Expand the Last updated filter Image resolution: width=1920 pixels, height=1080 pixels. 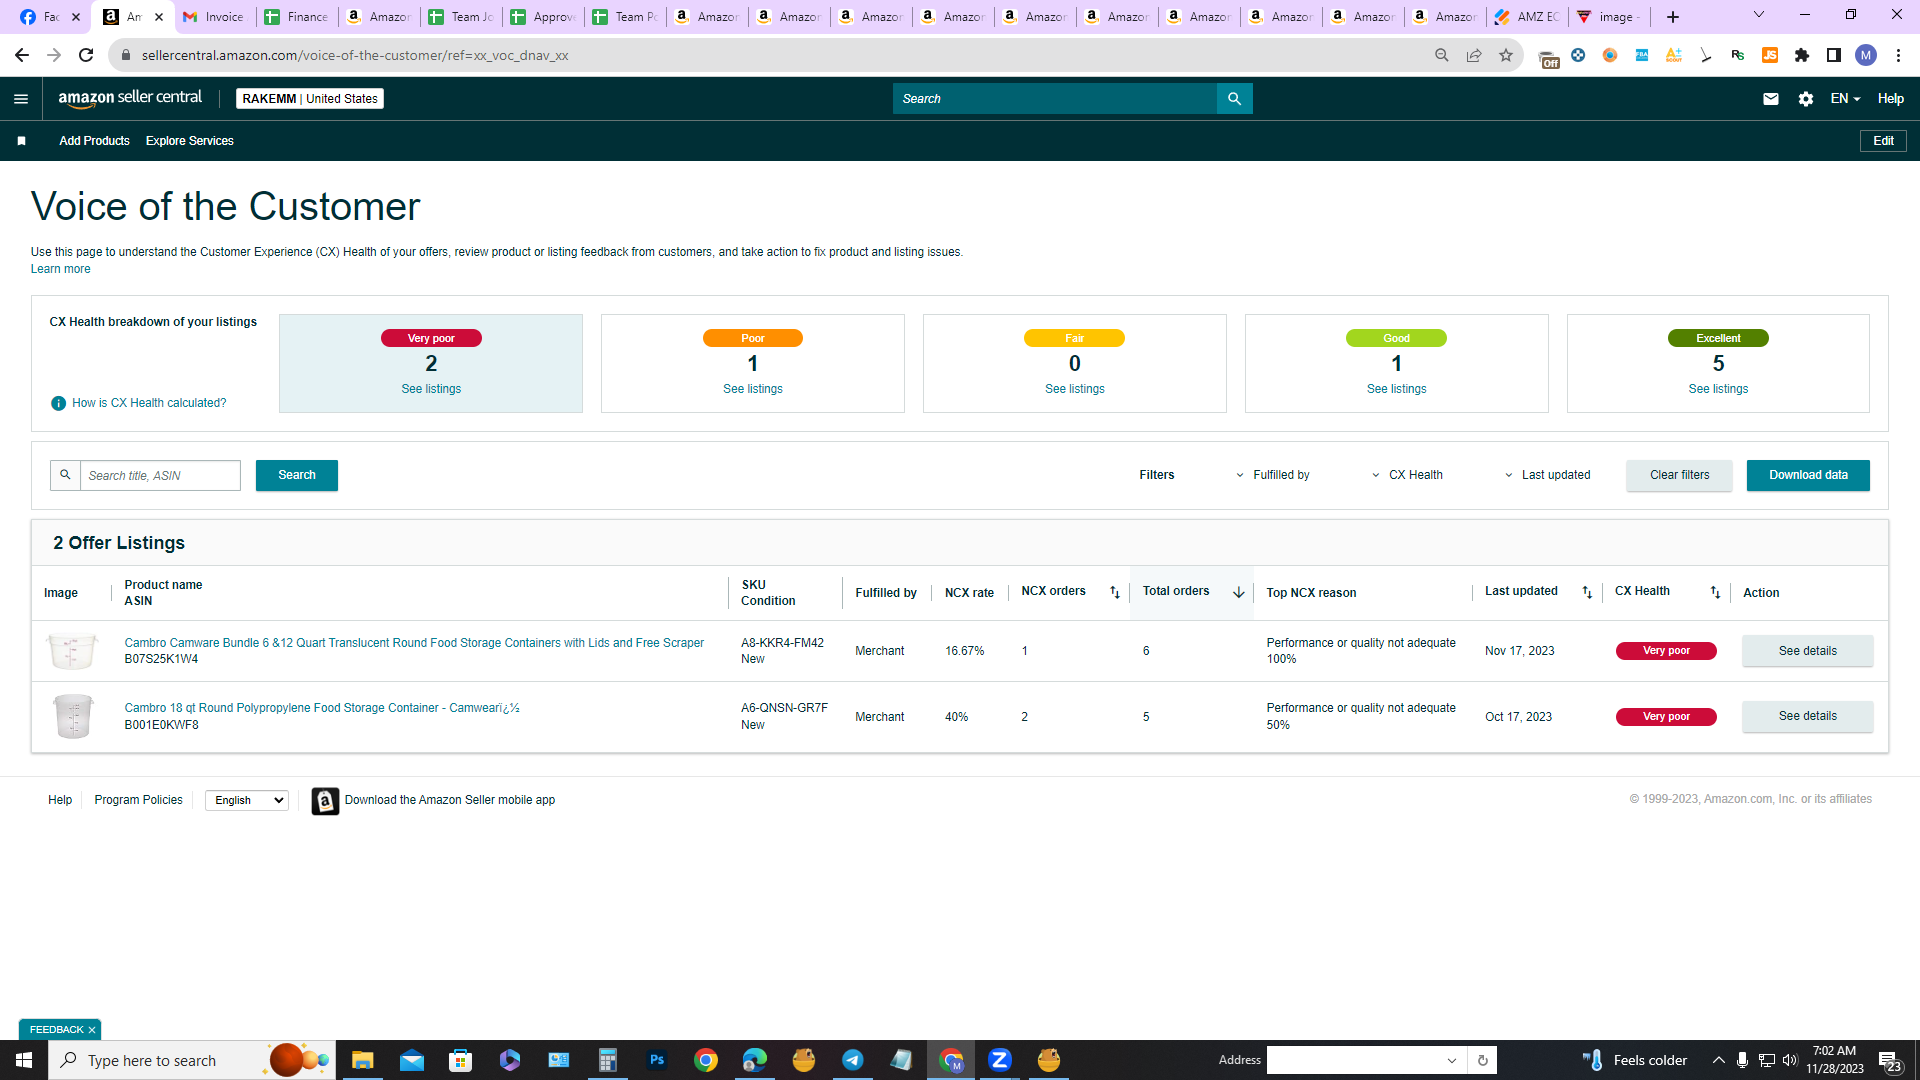click(1547, 475)
